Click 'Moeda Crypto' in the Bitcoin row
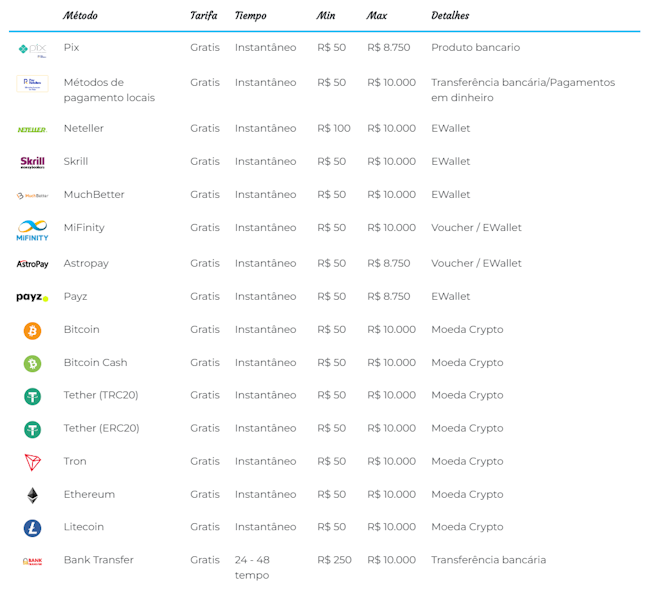Screen dimensions: 650x592 [467, 329]
